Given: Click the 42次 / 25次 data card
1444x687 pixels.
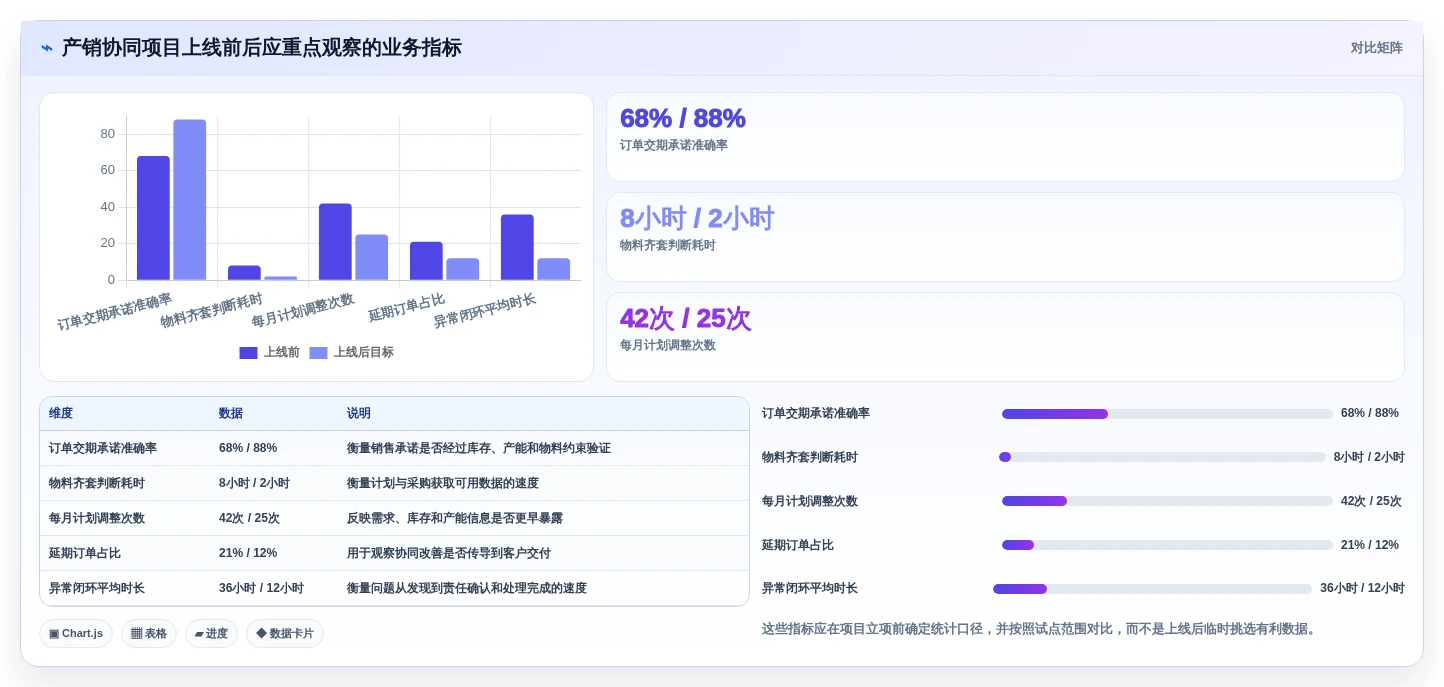Looking at the screenshot, I should pyautogui.click(x=1005, y=337).
